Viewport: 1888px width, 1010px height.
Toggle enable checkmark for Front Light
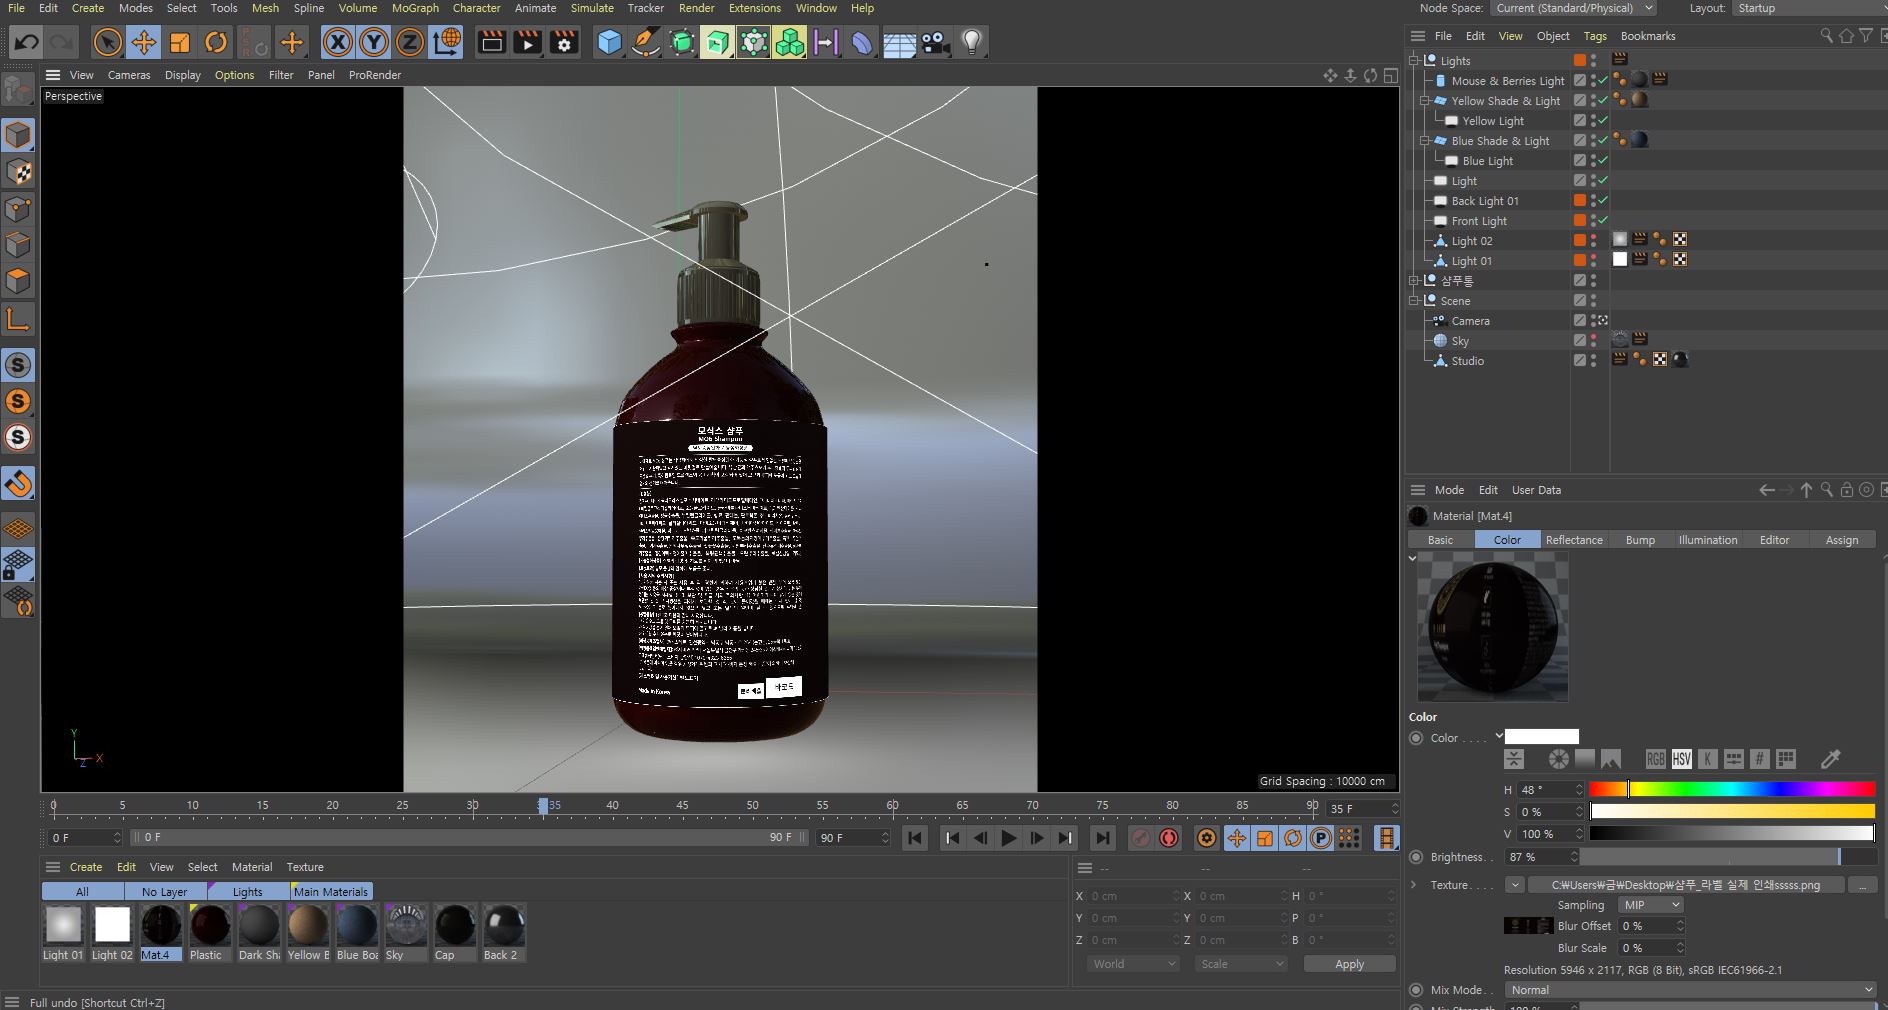click(x=1604, y=221)
